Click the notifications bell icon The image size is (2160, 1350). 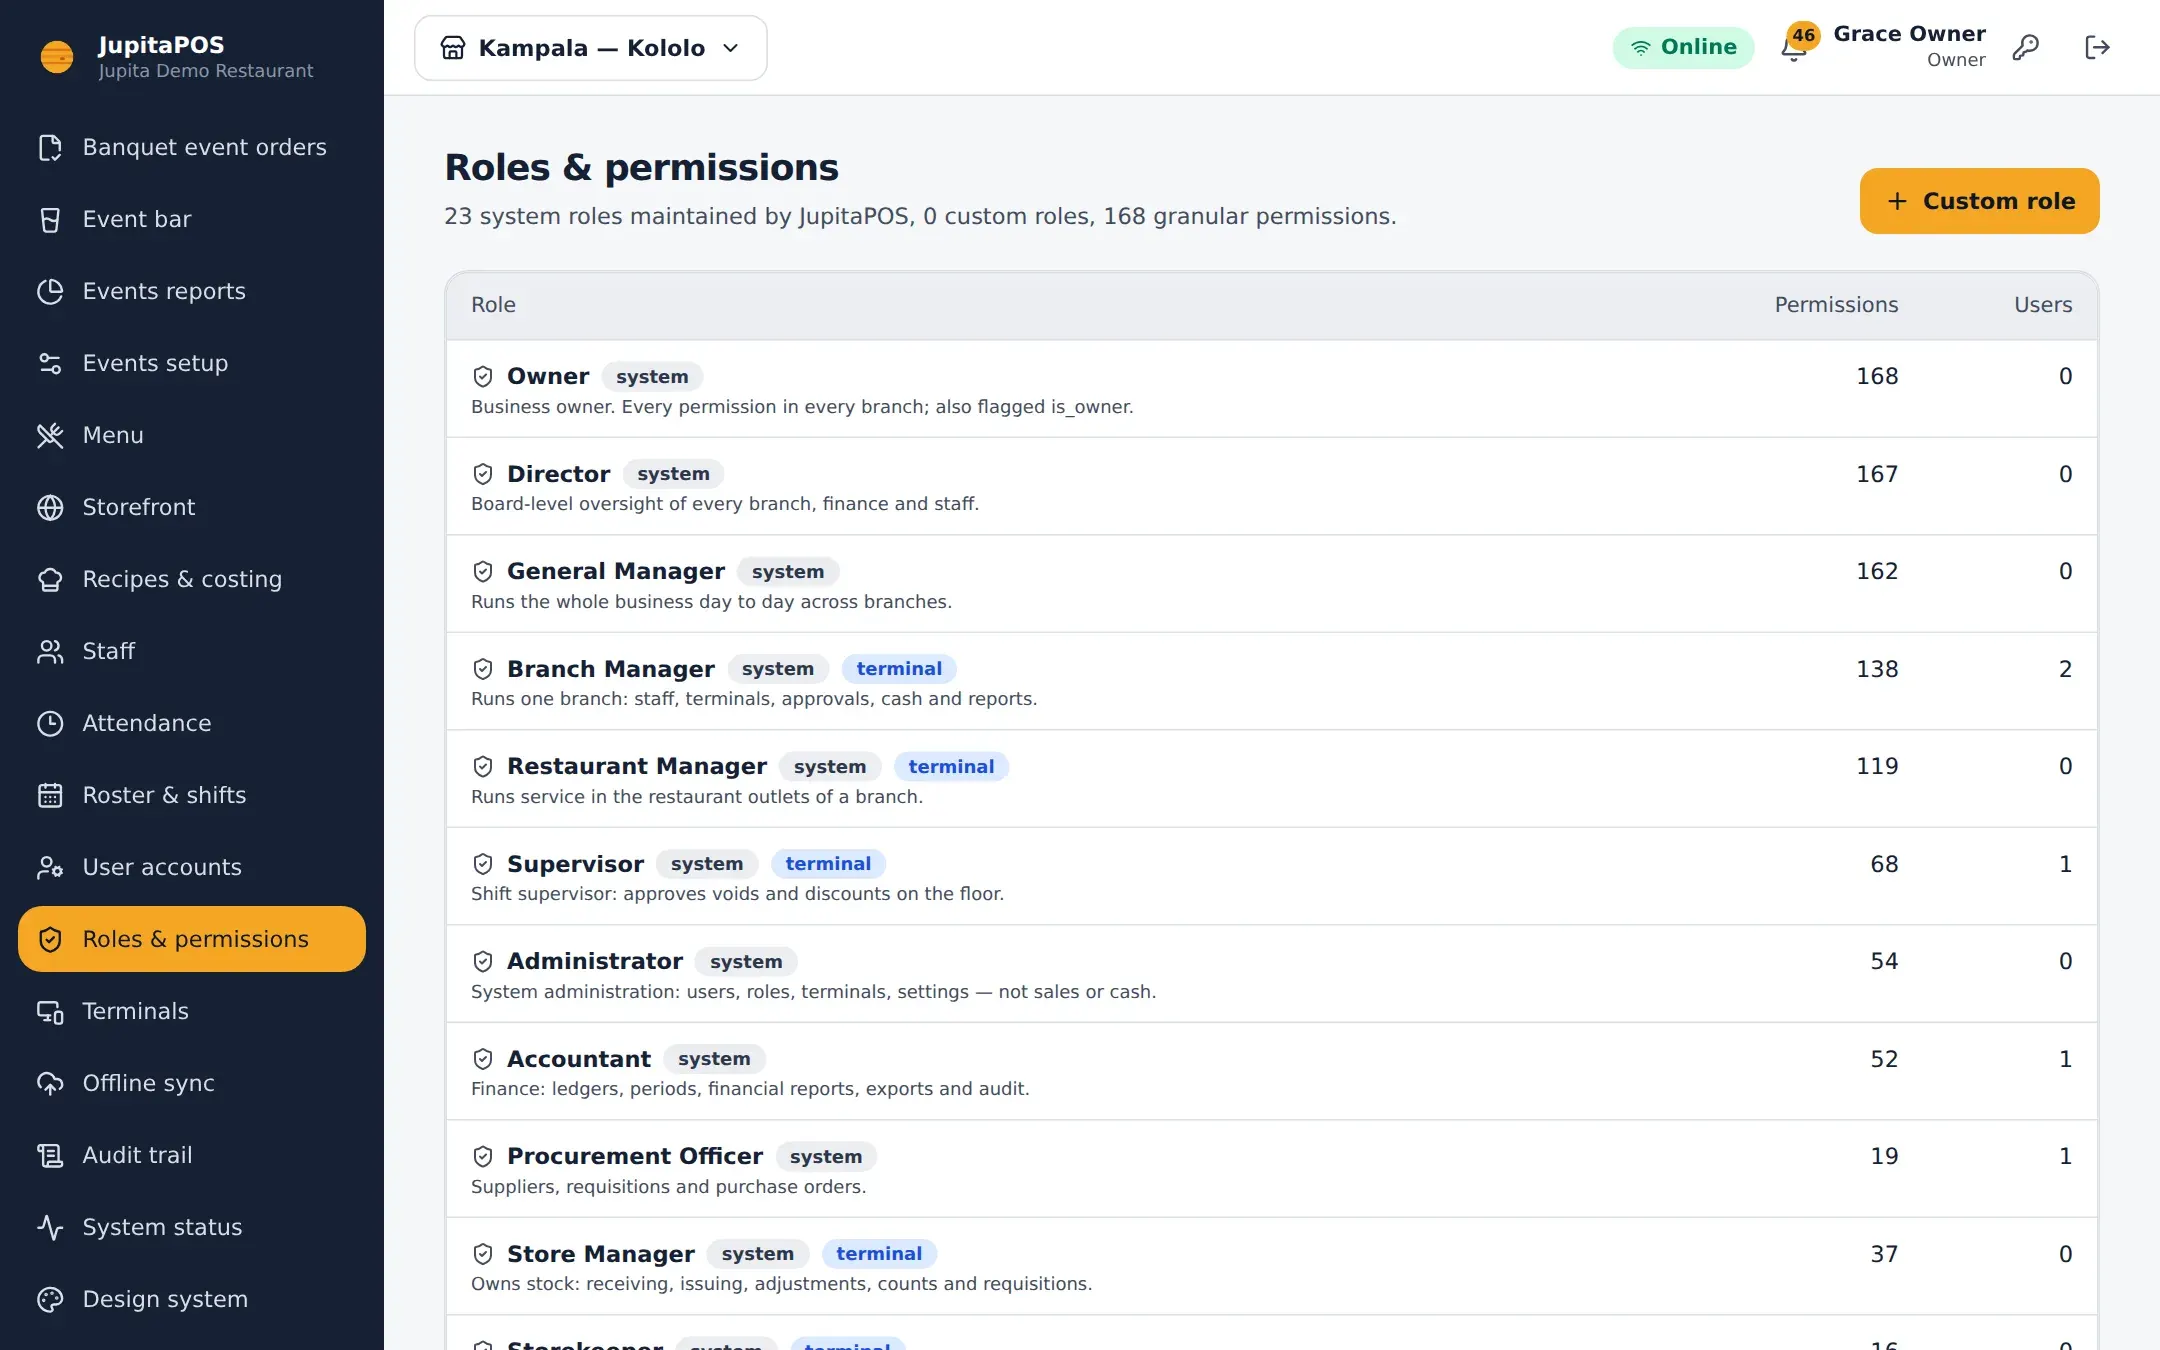1794,48
